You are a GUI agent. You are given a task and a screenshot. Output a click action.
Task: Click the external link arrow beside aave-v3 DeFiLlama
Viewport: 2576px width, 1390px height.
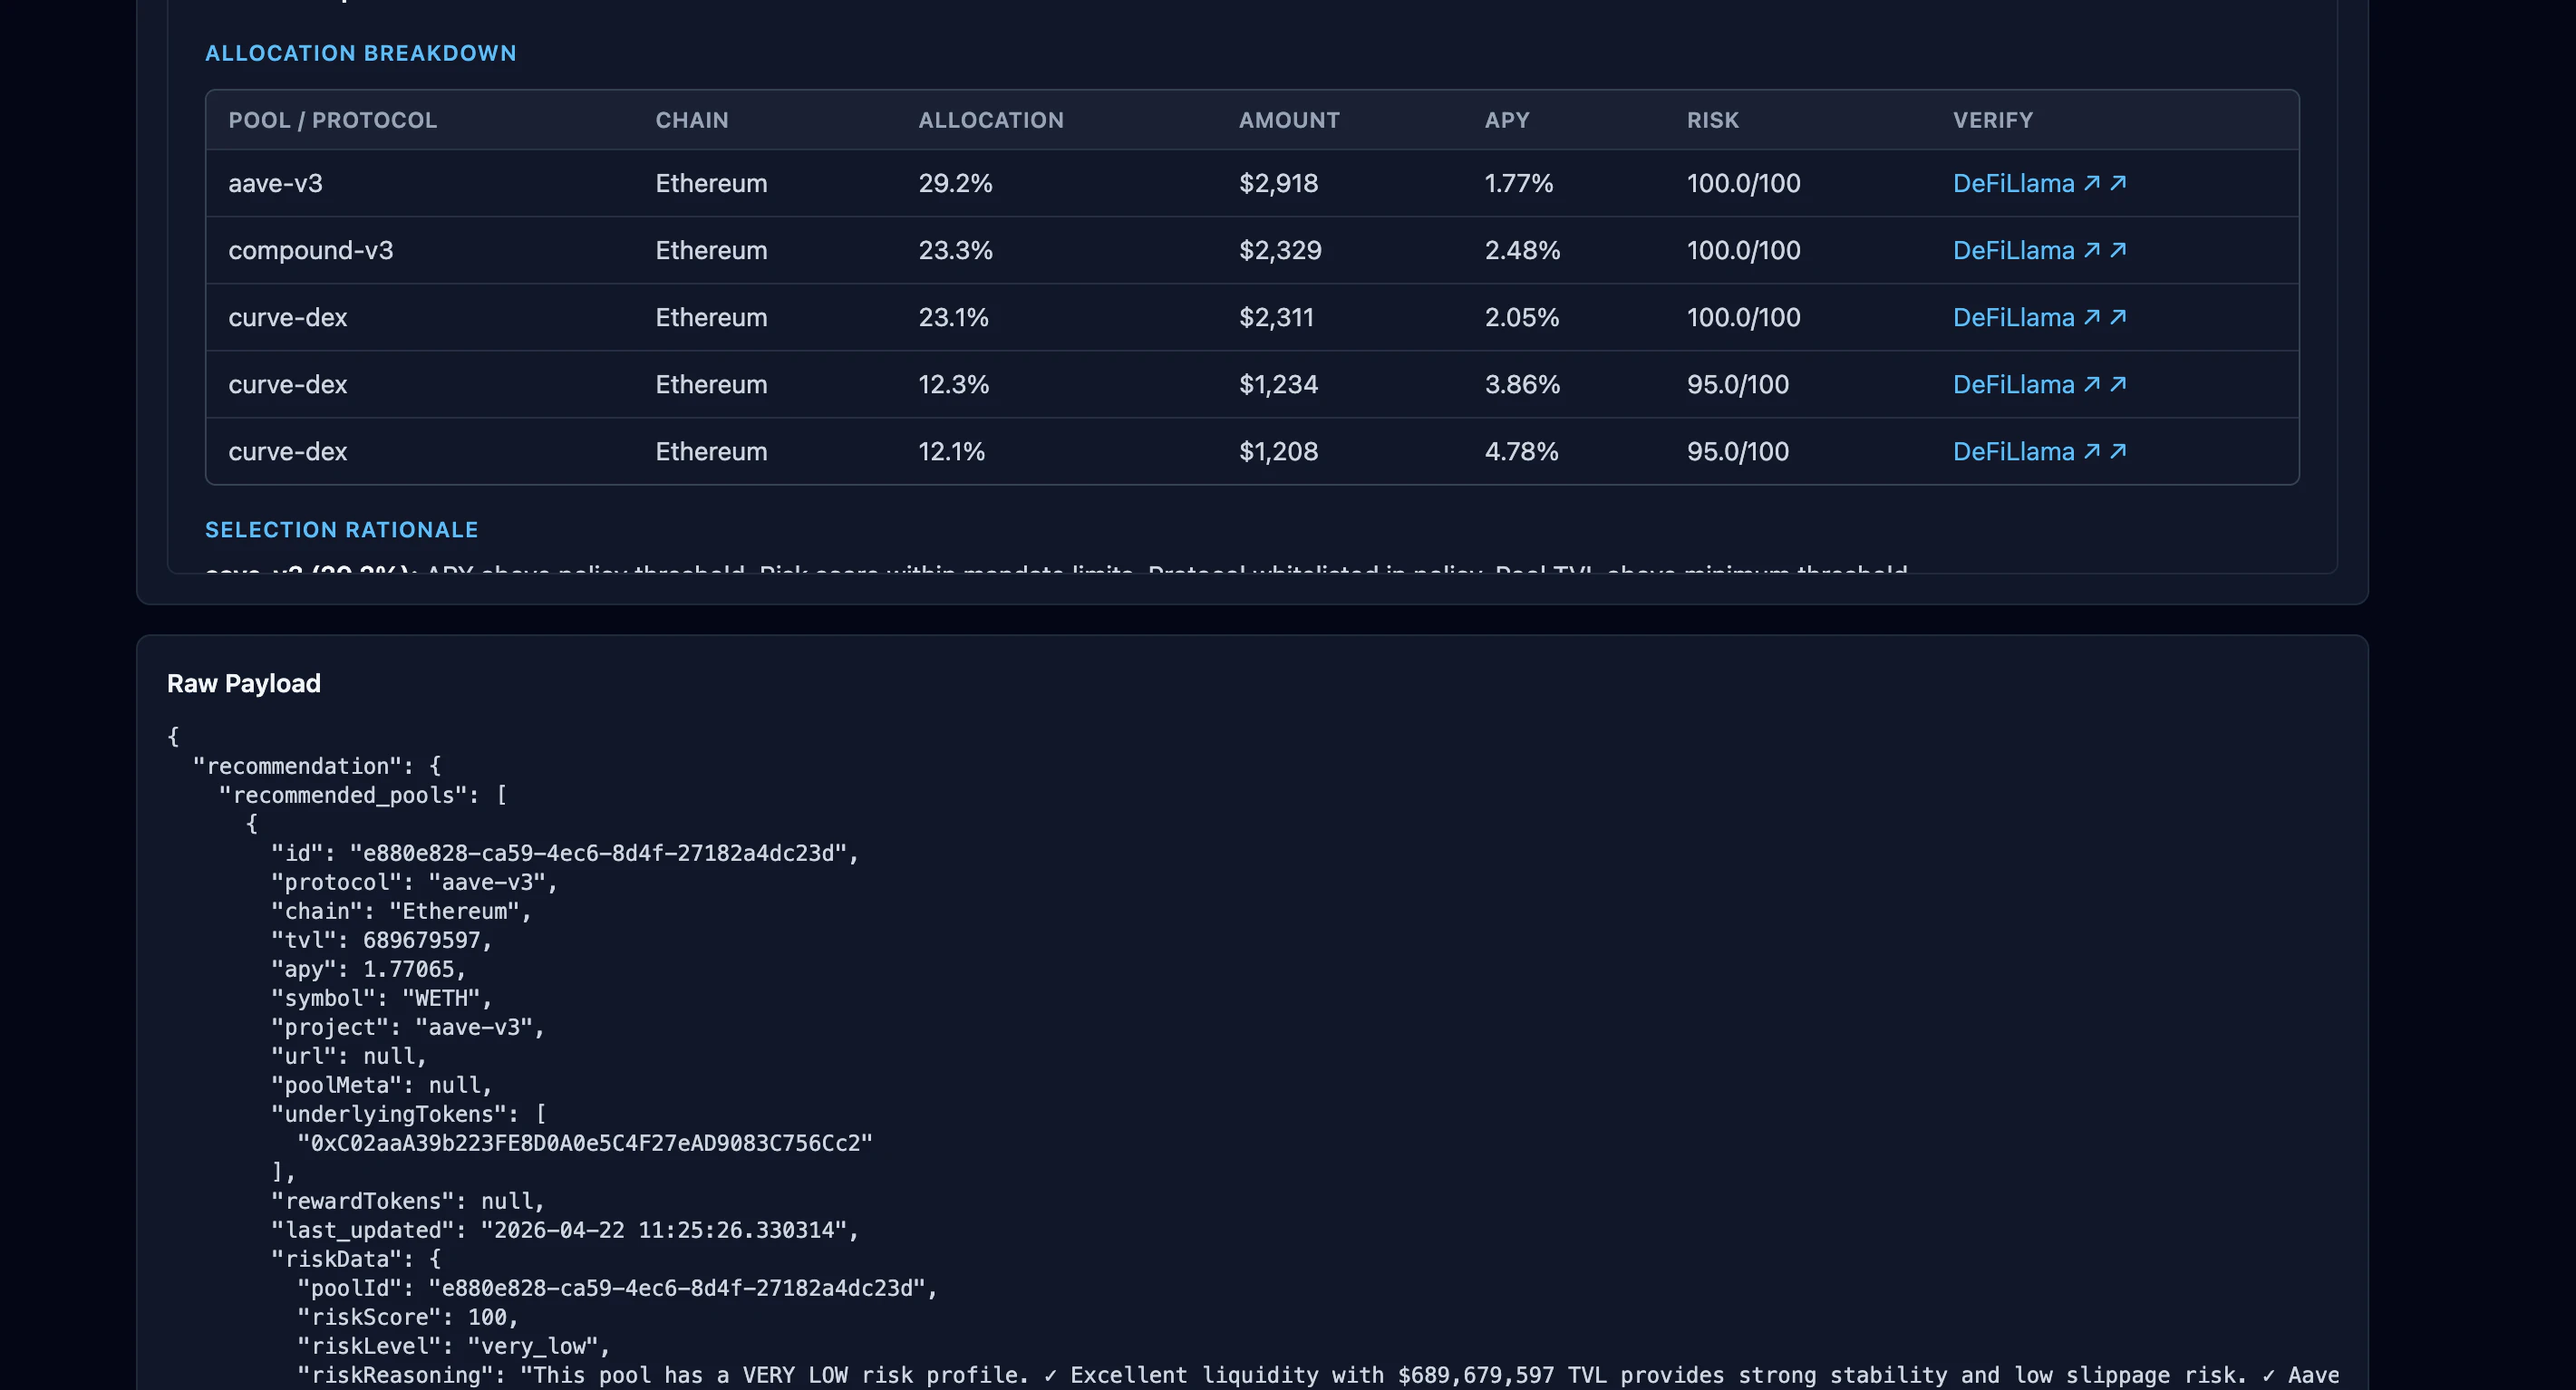[x=2094, y=183]
